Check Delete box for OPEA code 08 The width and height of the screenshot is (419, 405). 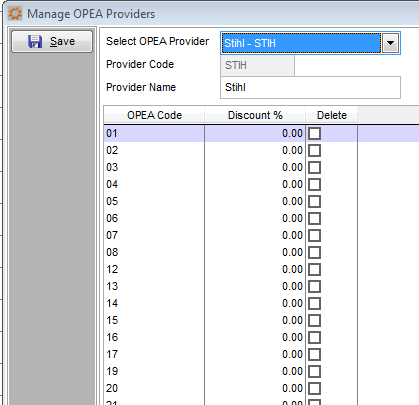(314, 253)
